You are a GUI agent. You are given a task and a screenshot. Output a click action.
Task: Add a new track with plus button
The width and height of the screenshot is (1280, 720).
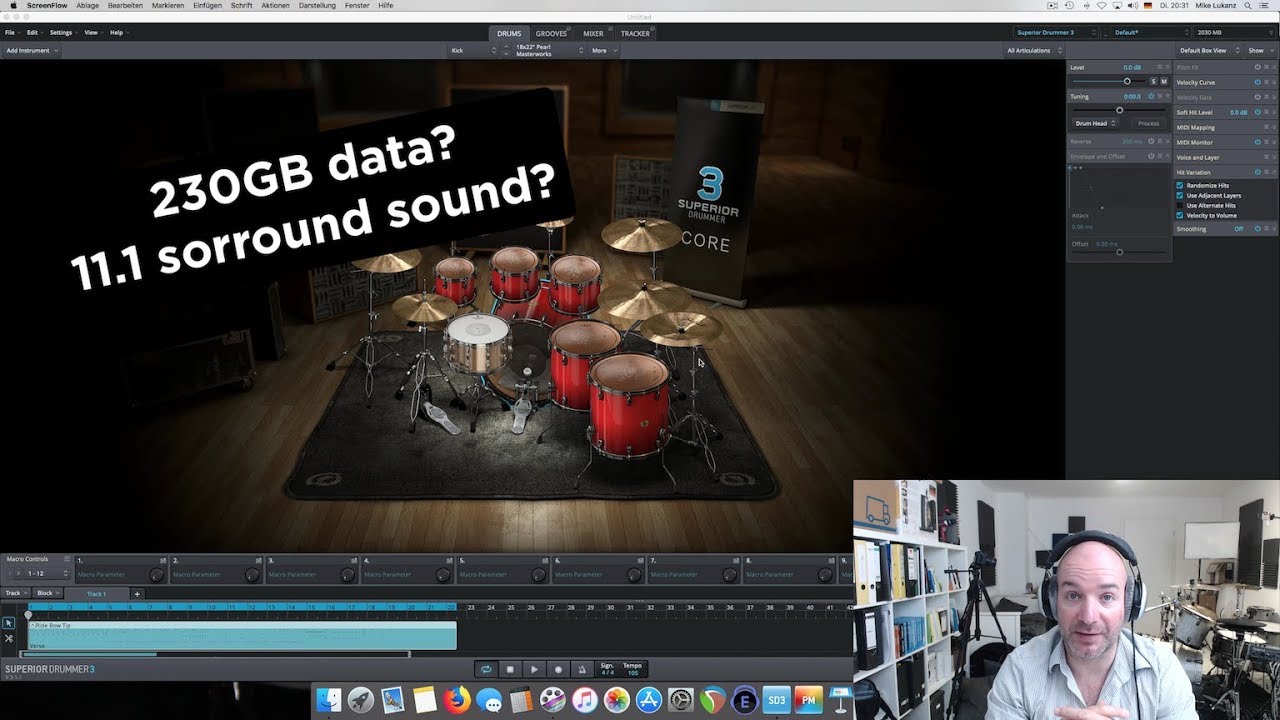(x=137, y=594)
